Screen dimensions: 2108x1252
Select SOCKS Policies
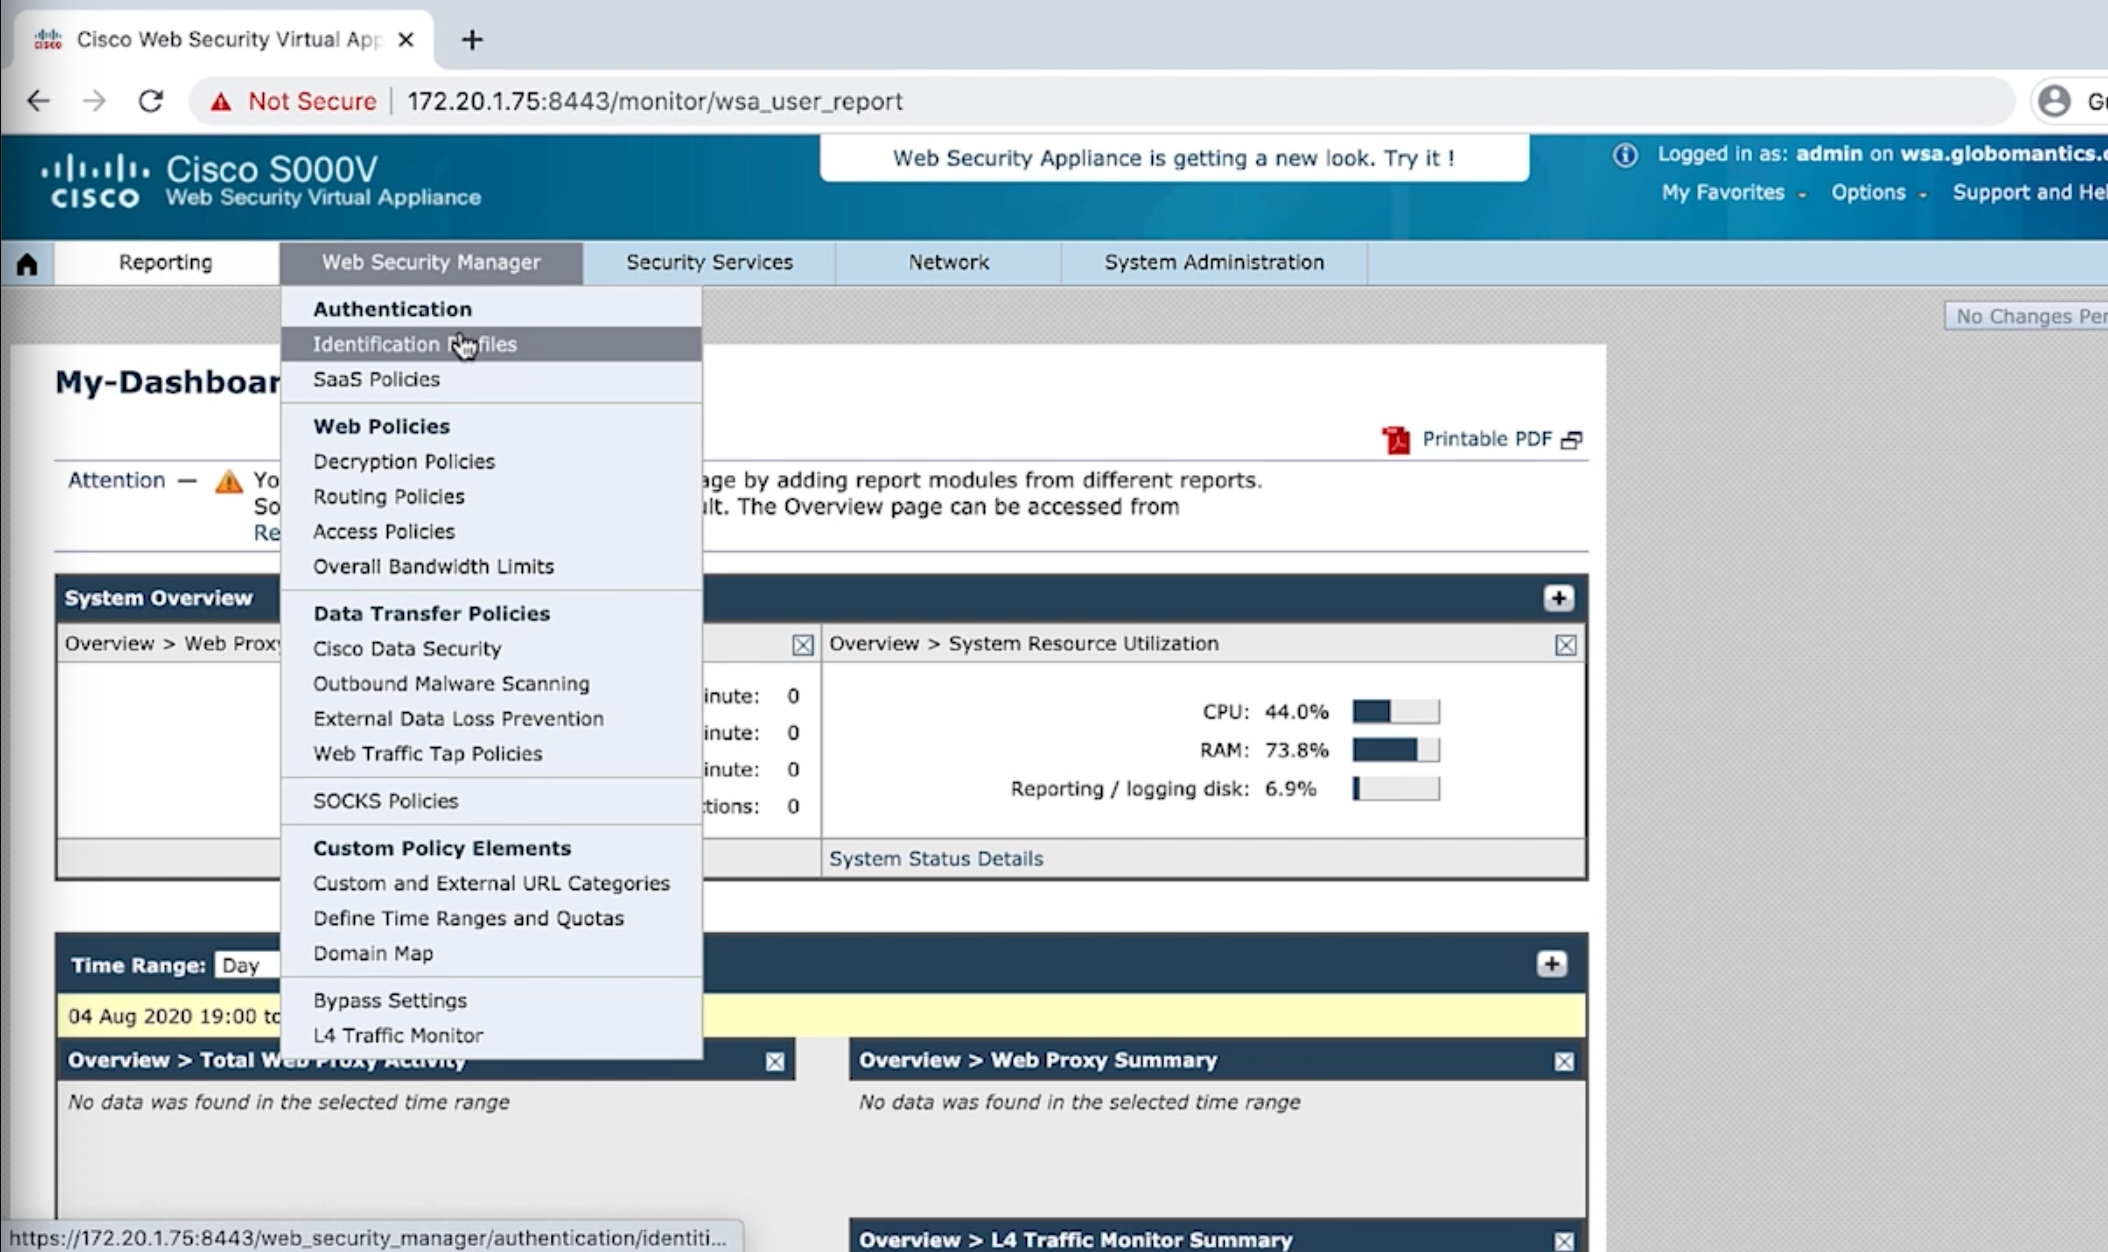tap(491, 801)
